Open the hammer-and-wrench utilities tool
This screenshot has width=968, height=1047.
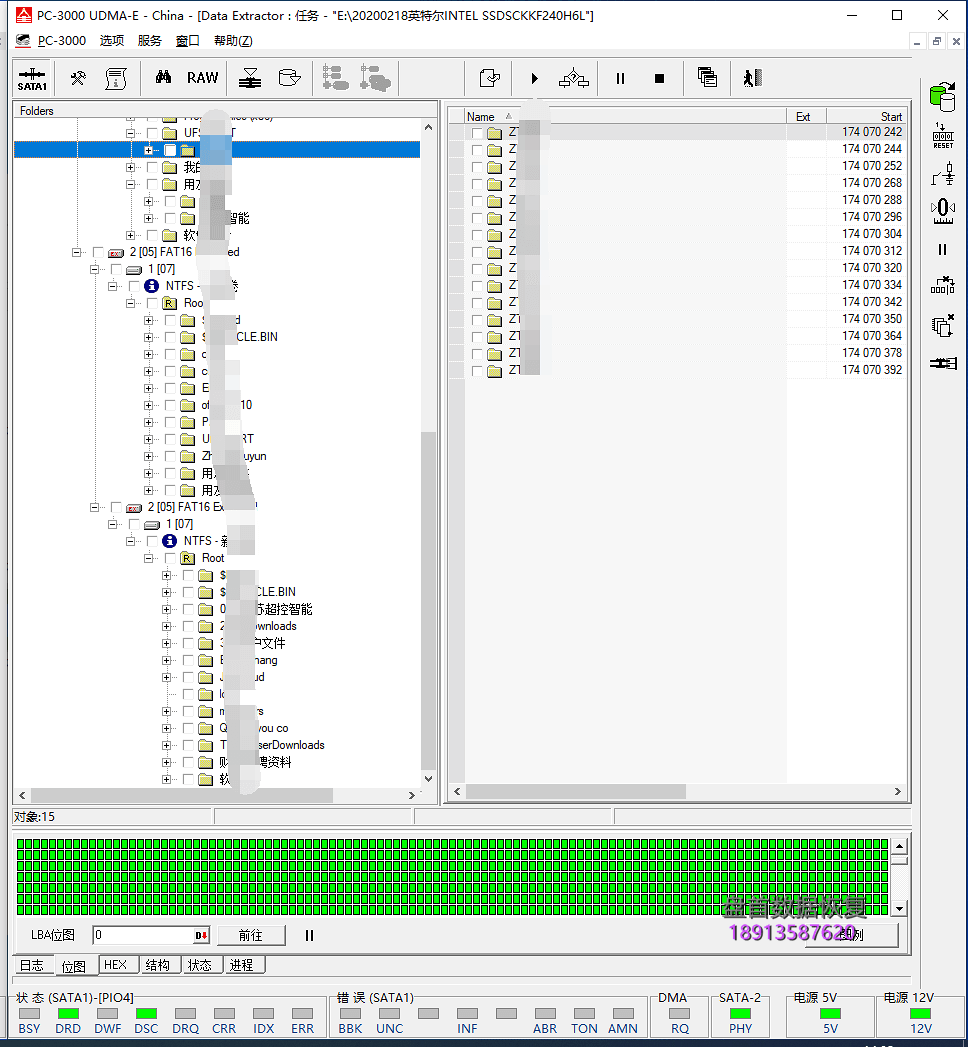click(78, 79)
